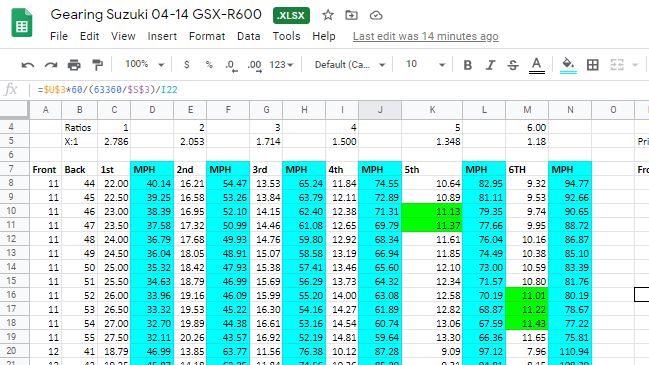Select the MPH cell showing 94.77
Screen dimensions: 649x365
click(x=570, y=183)
